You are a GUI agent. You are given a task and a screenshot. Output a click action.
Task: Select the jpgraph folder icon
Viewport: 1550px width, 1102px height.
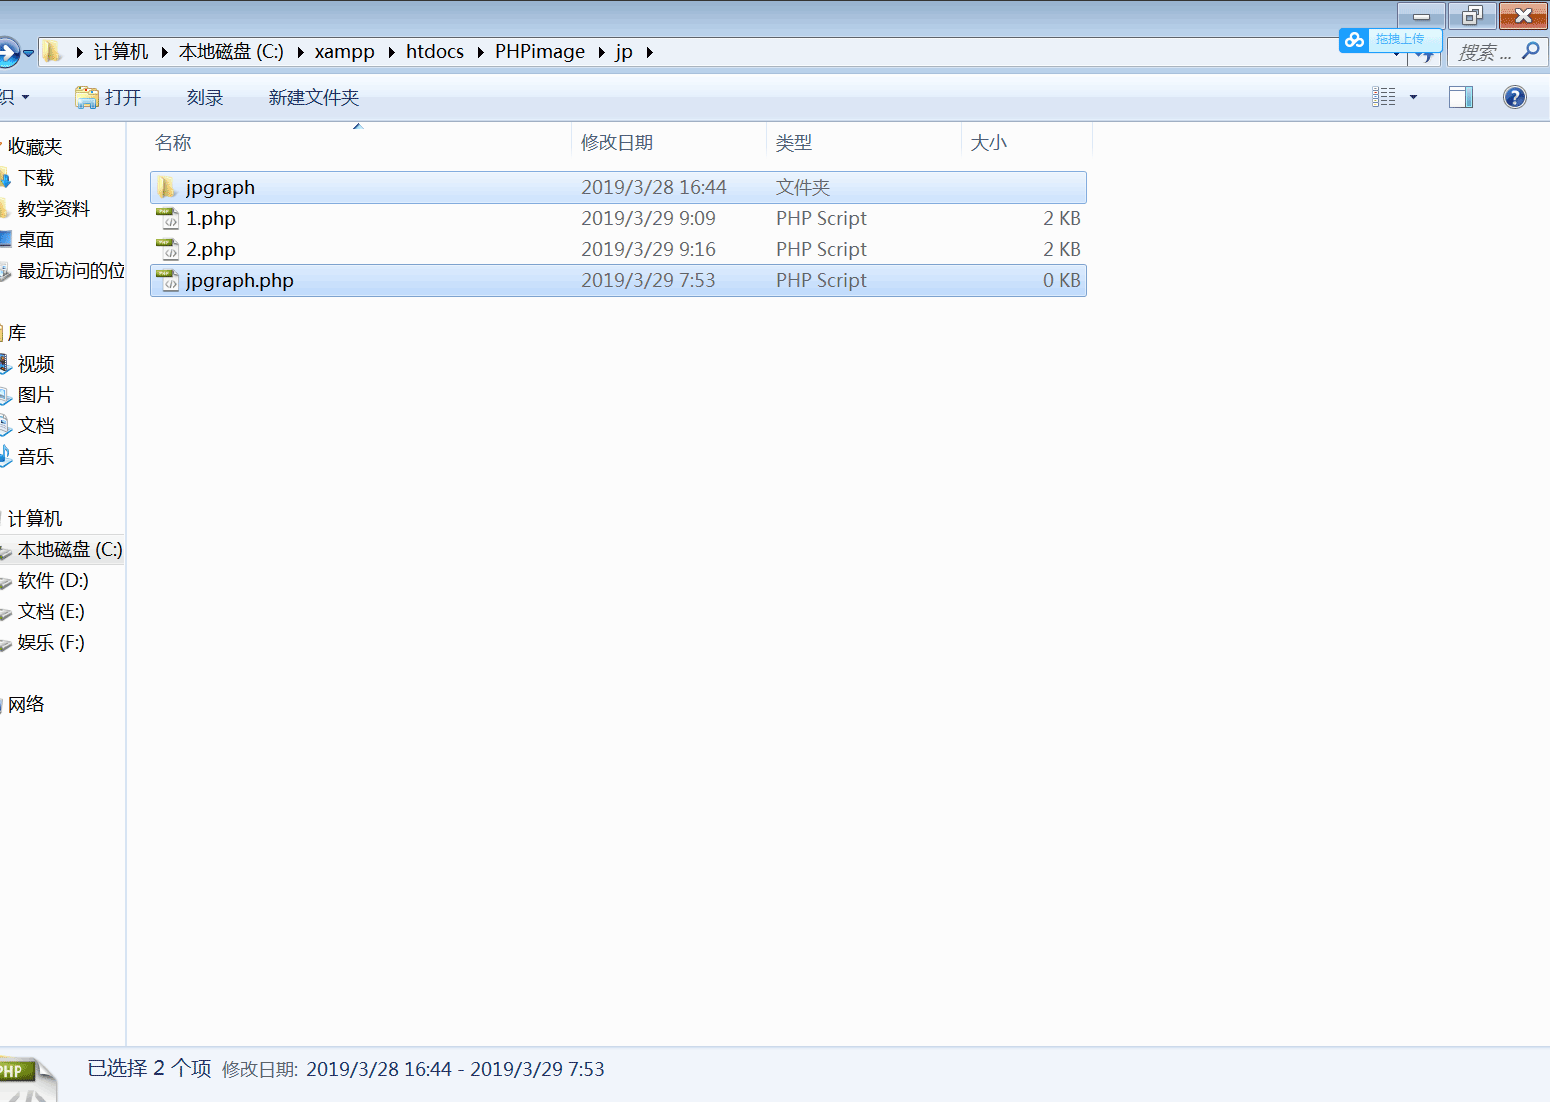[x=167, y=188]
